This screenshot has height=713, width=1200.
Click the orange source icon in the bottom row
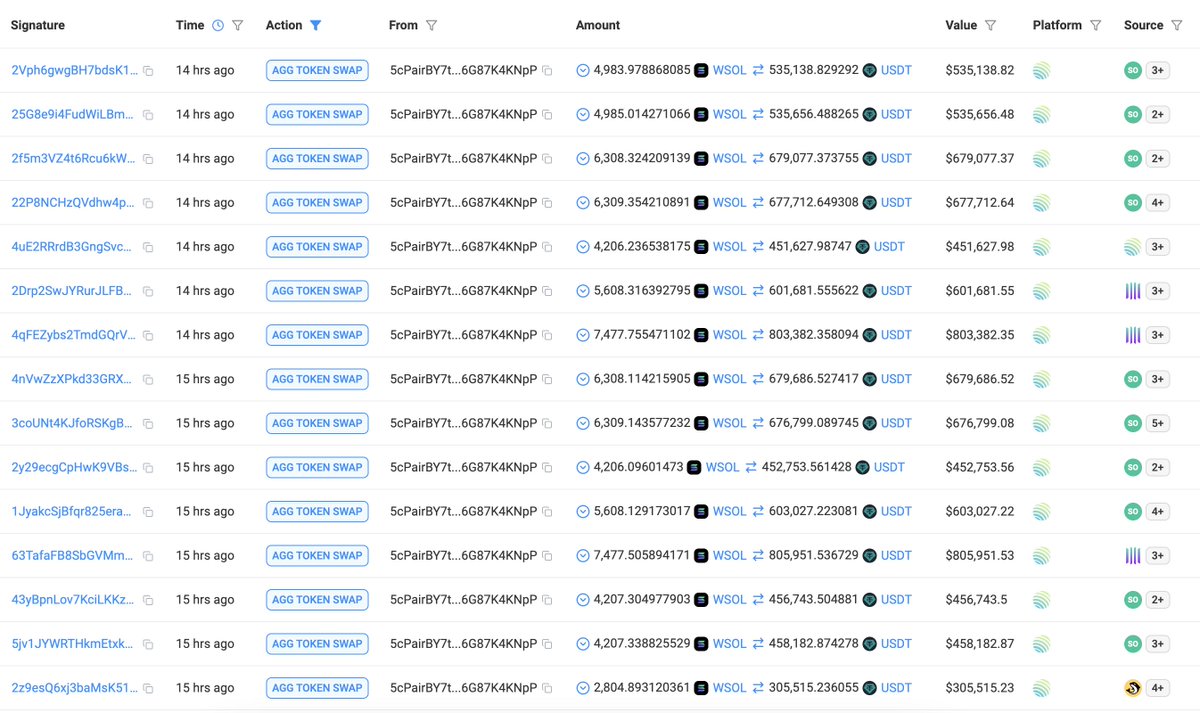tap(1132, 688)
